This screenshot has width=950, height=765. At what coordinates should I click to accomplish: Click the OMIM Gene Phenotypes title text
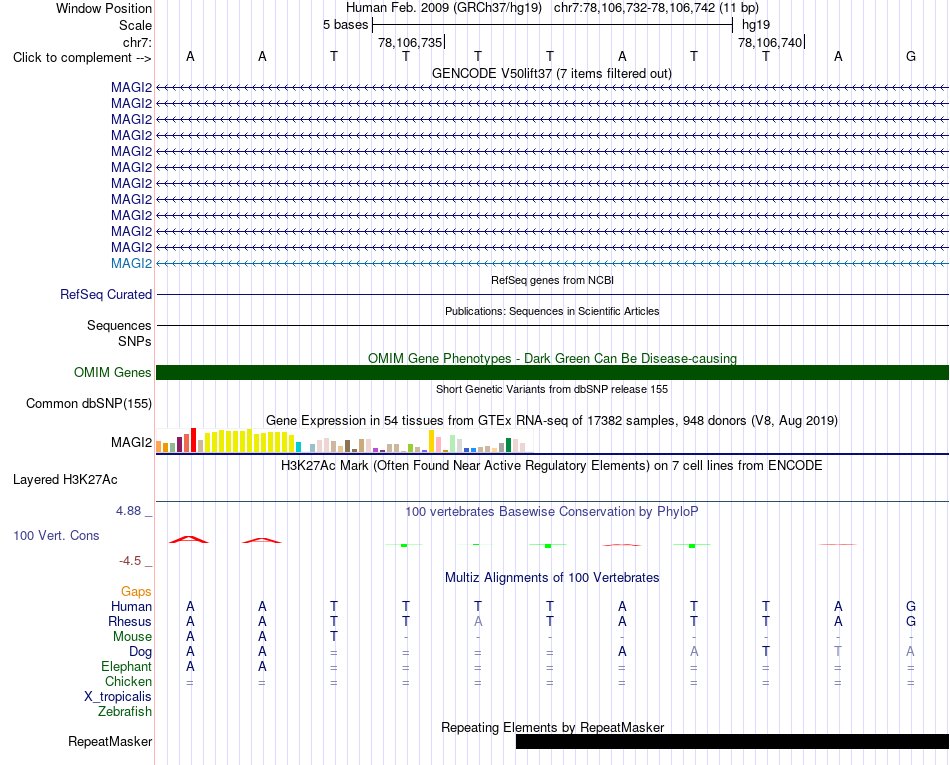[x=552, y=359]
